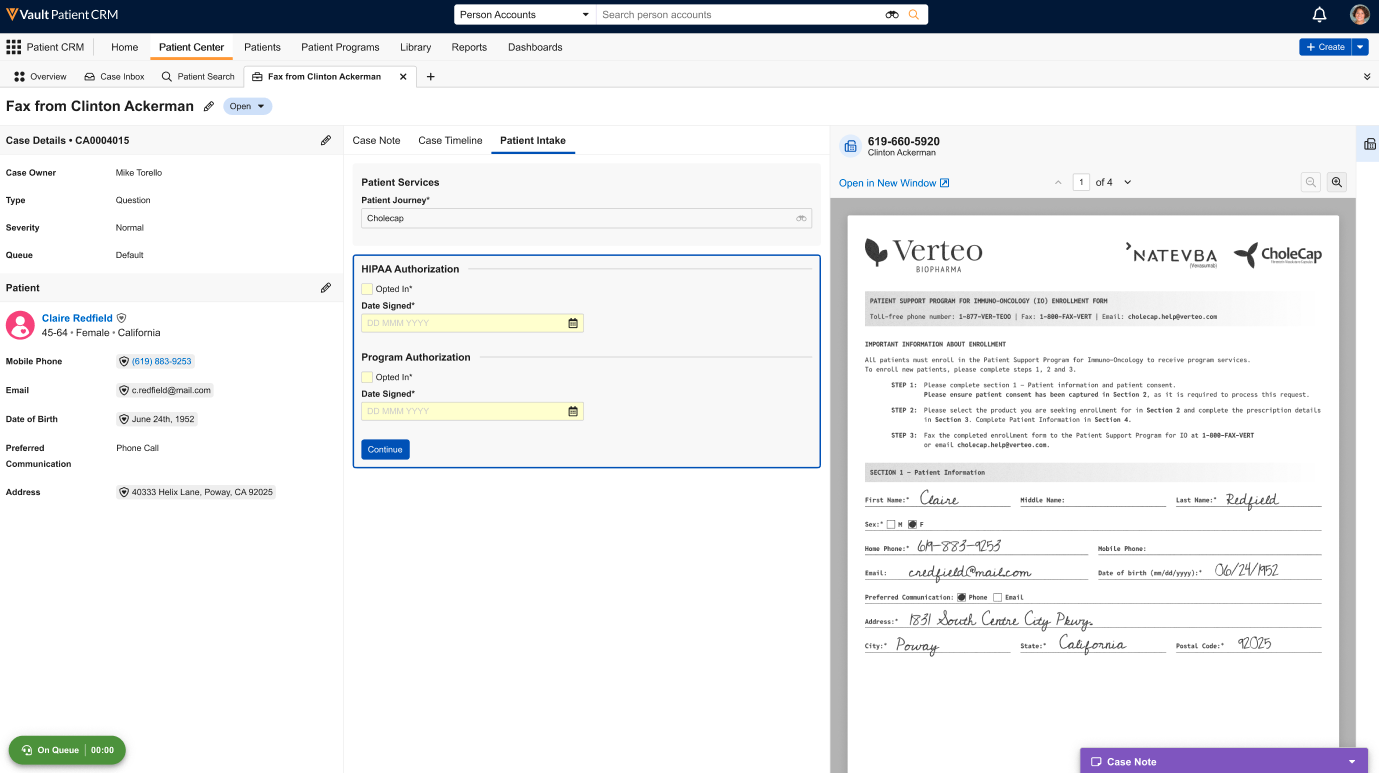
Task: Switch to the Case Timeline tab
Action: (450, 141)
